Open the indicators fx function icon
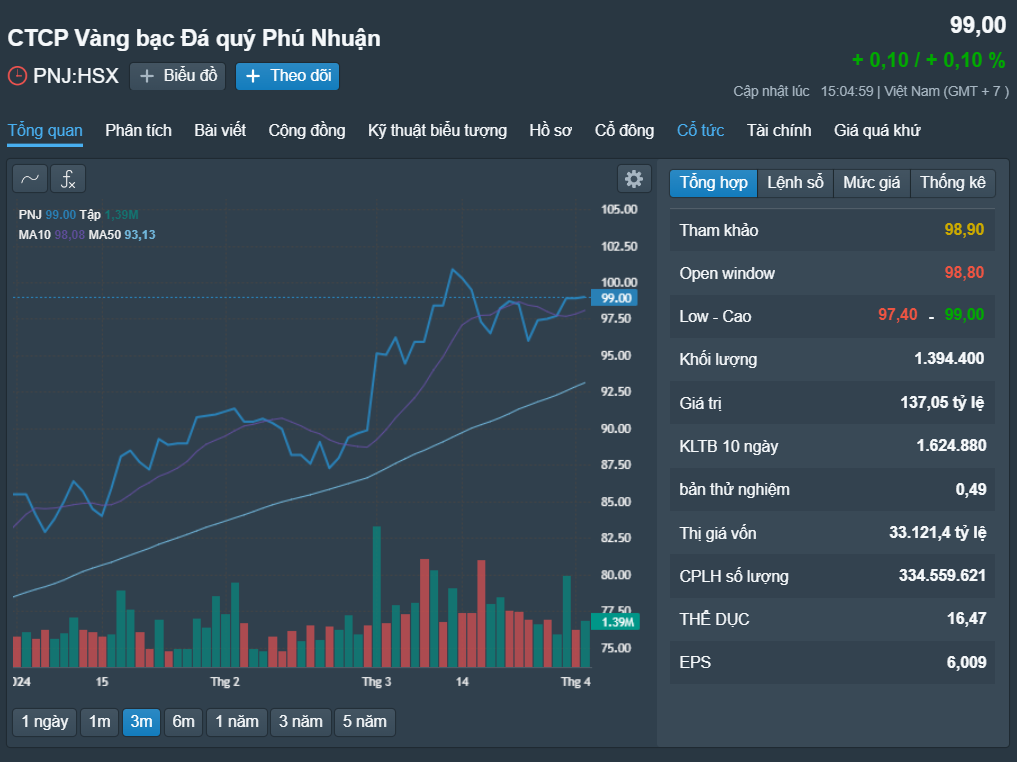 pos(68,179)
